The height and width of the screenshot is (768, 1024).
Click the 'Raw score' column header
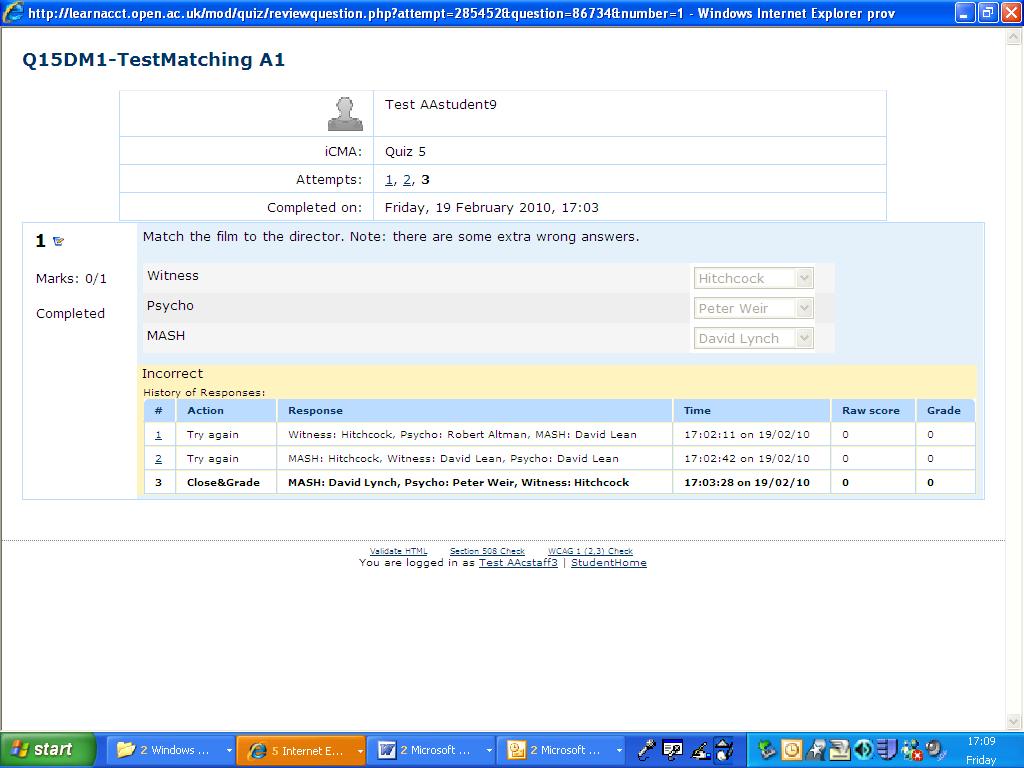[871, 411]
